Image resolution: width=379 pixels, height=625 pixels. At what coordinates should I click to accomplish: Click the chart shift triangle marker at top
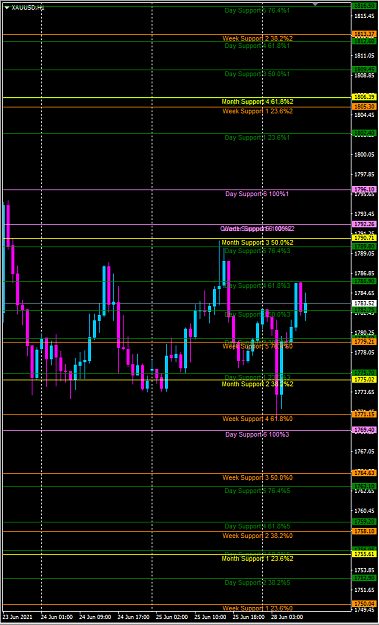(x=315, y=4)
